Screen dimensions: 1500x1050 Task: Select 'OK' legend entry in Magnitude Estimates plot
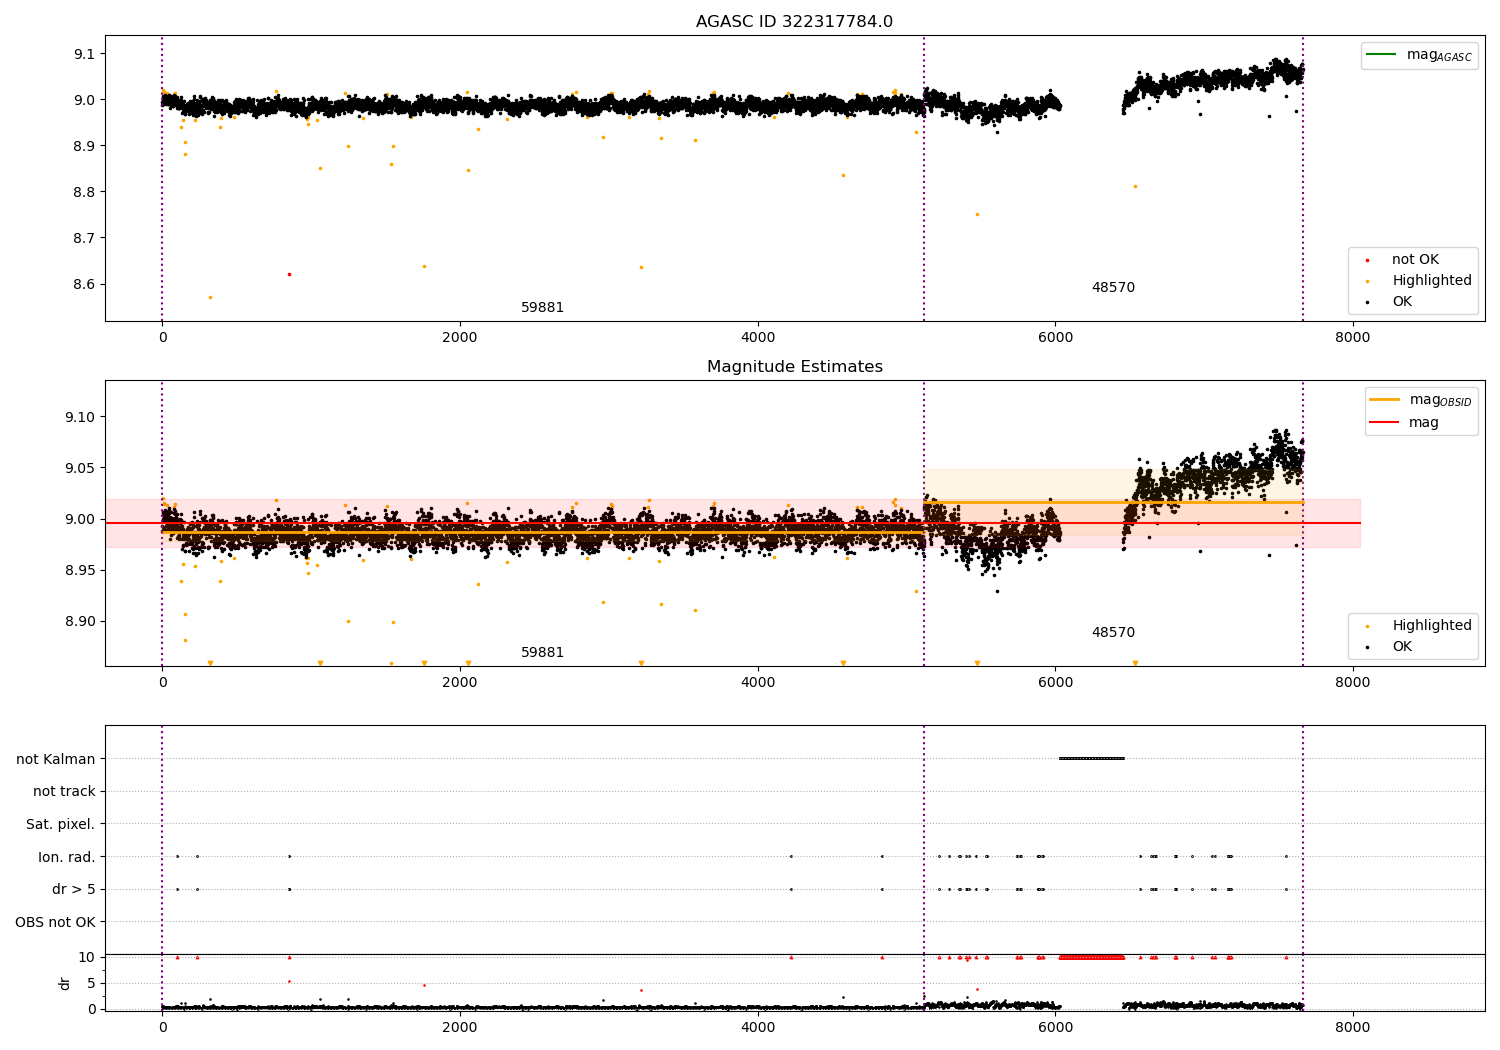tap(1402, 647)
